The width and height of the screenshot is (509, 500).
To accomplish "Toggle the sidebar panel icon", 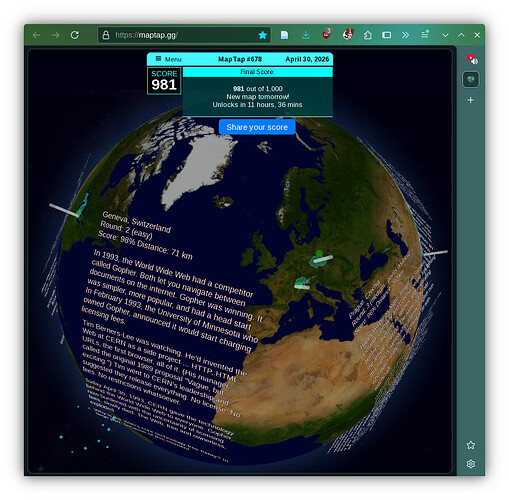I will point(387,35).
